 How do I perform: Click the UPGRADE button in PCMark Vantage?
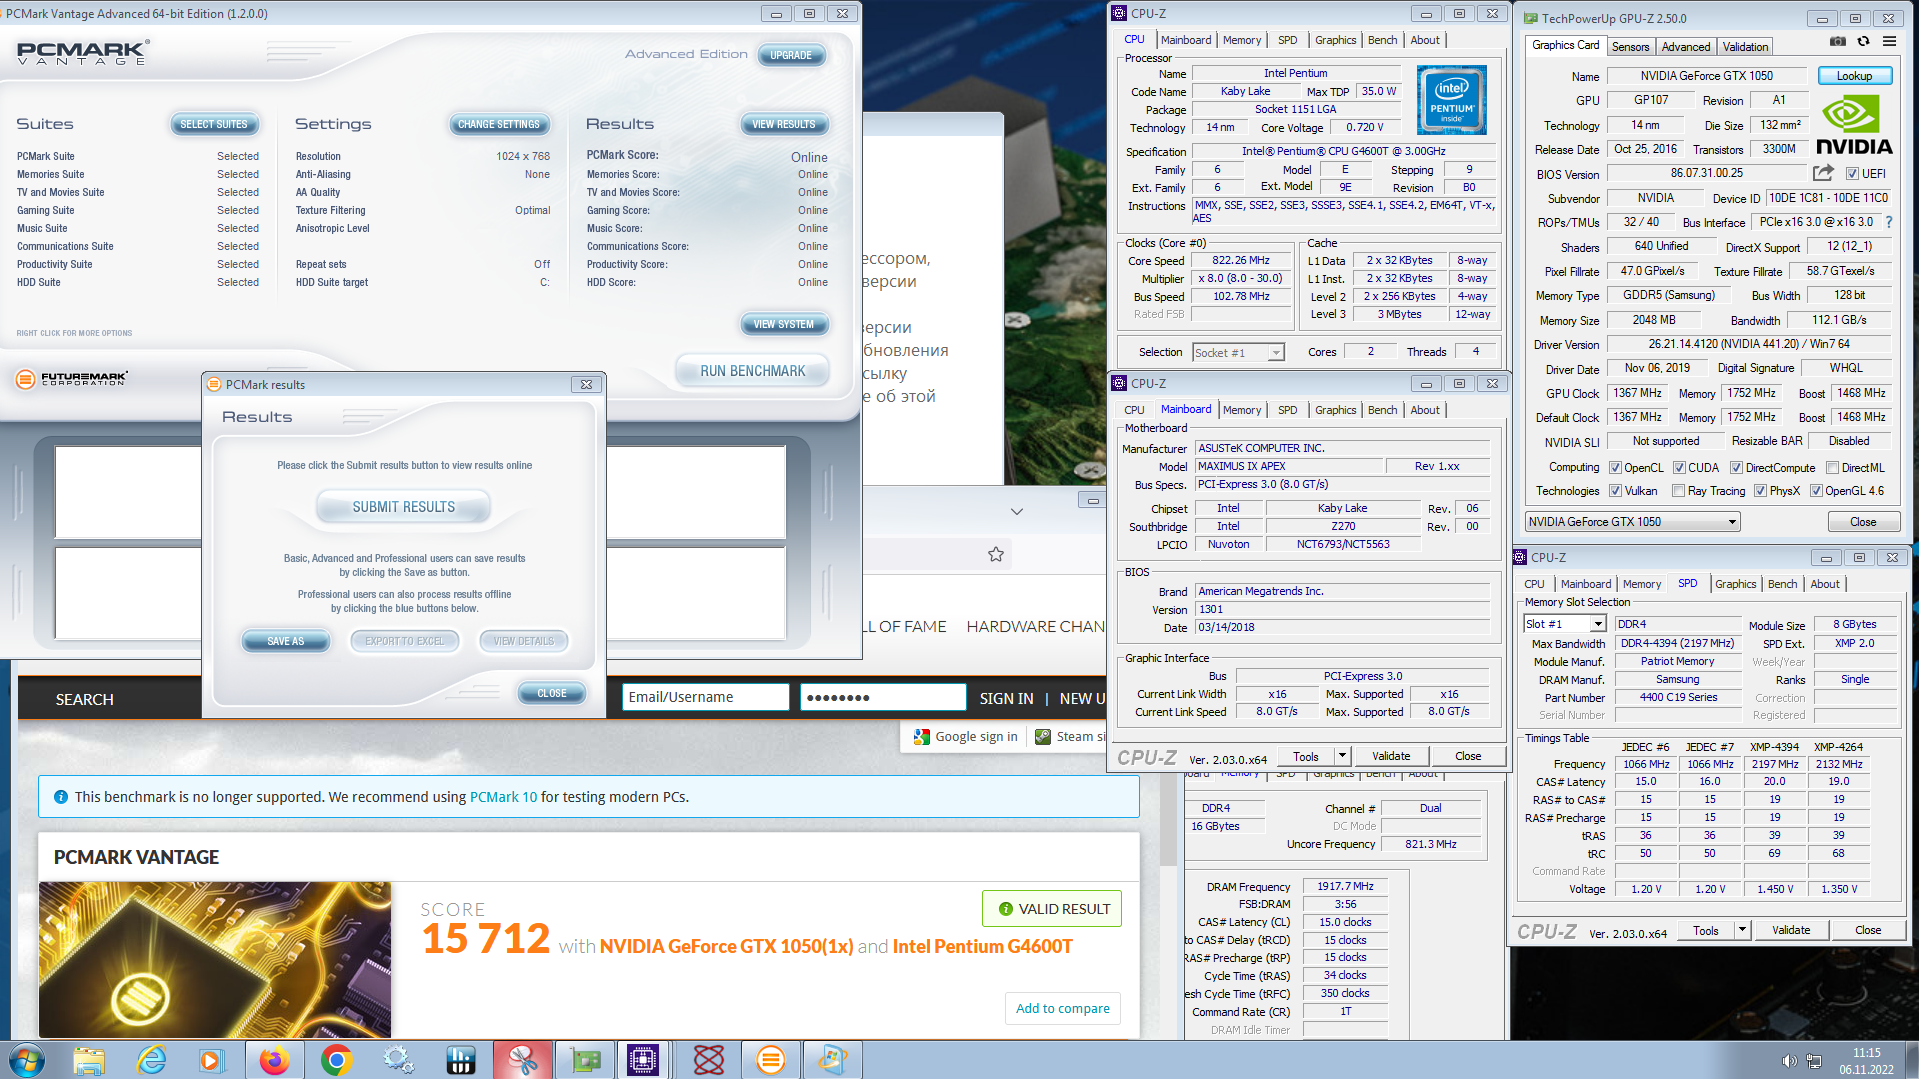(x=791, y=55)
